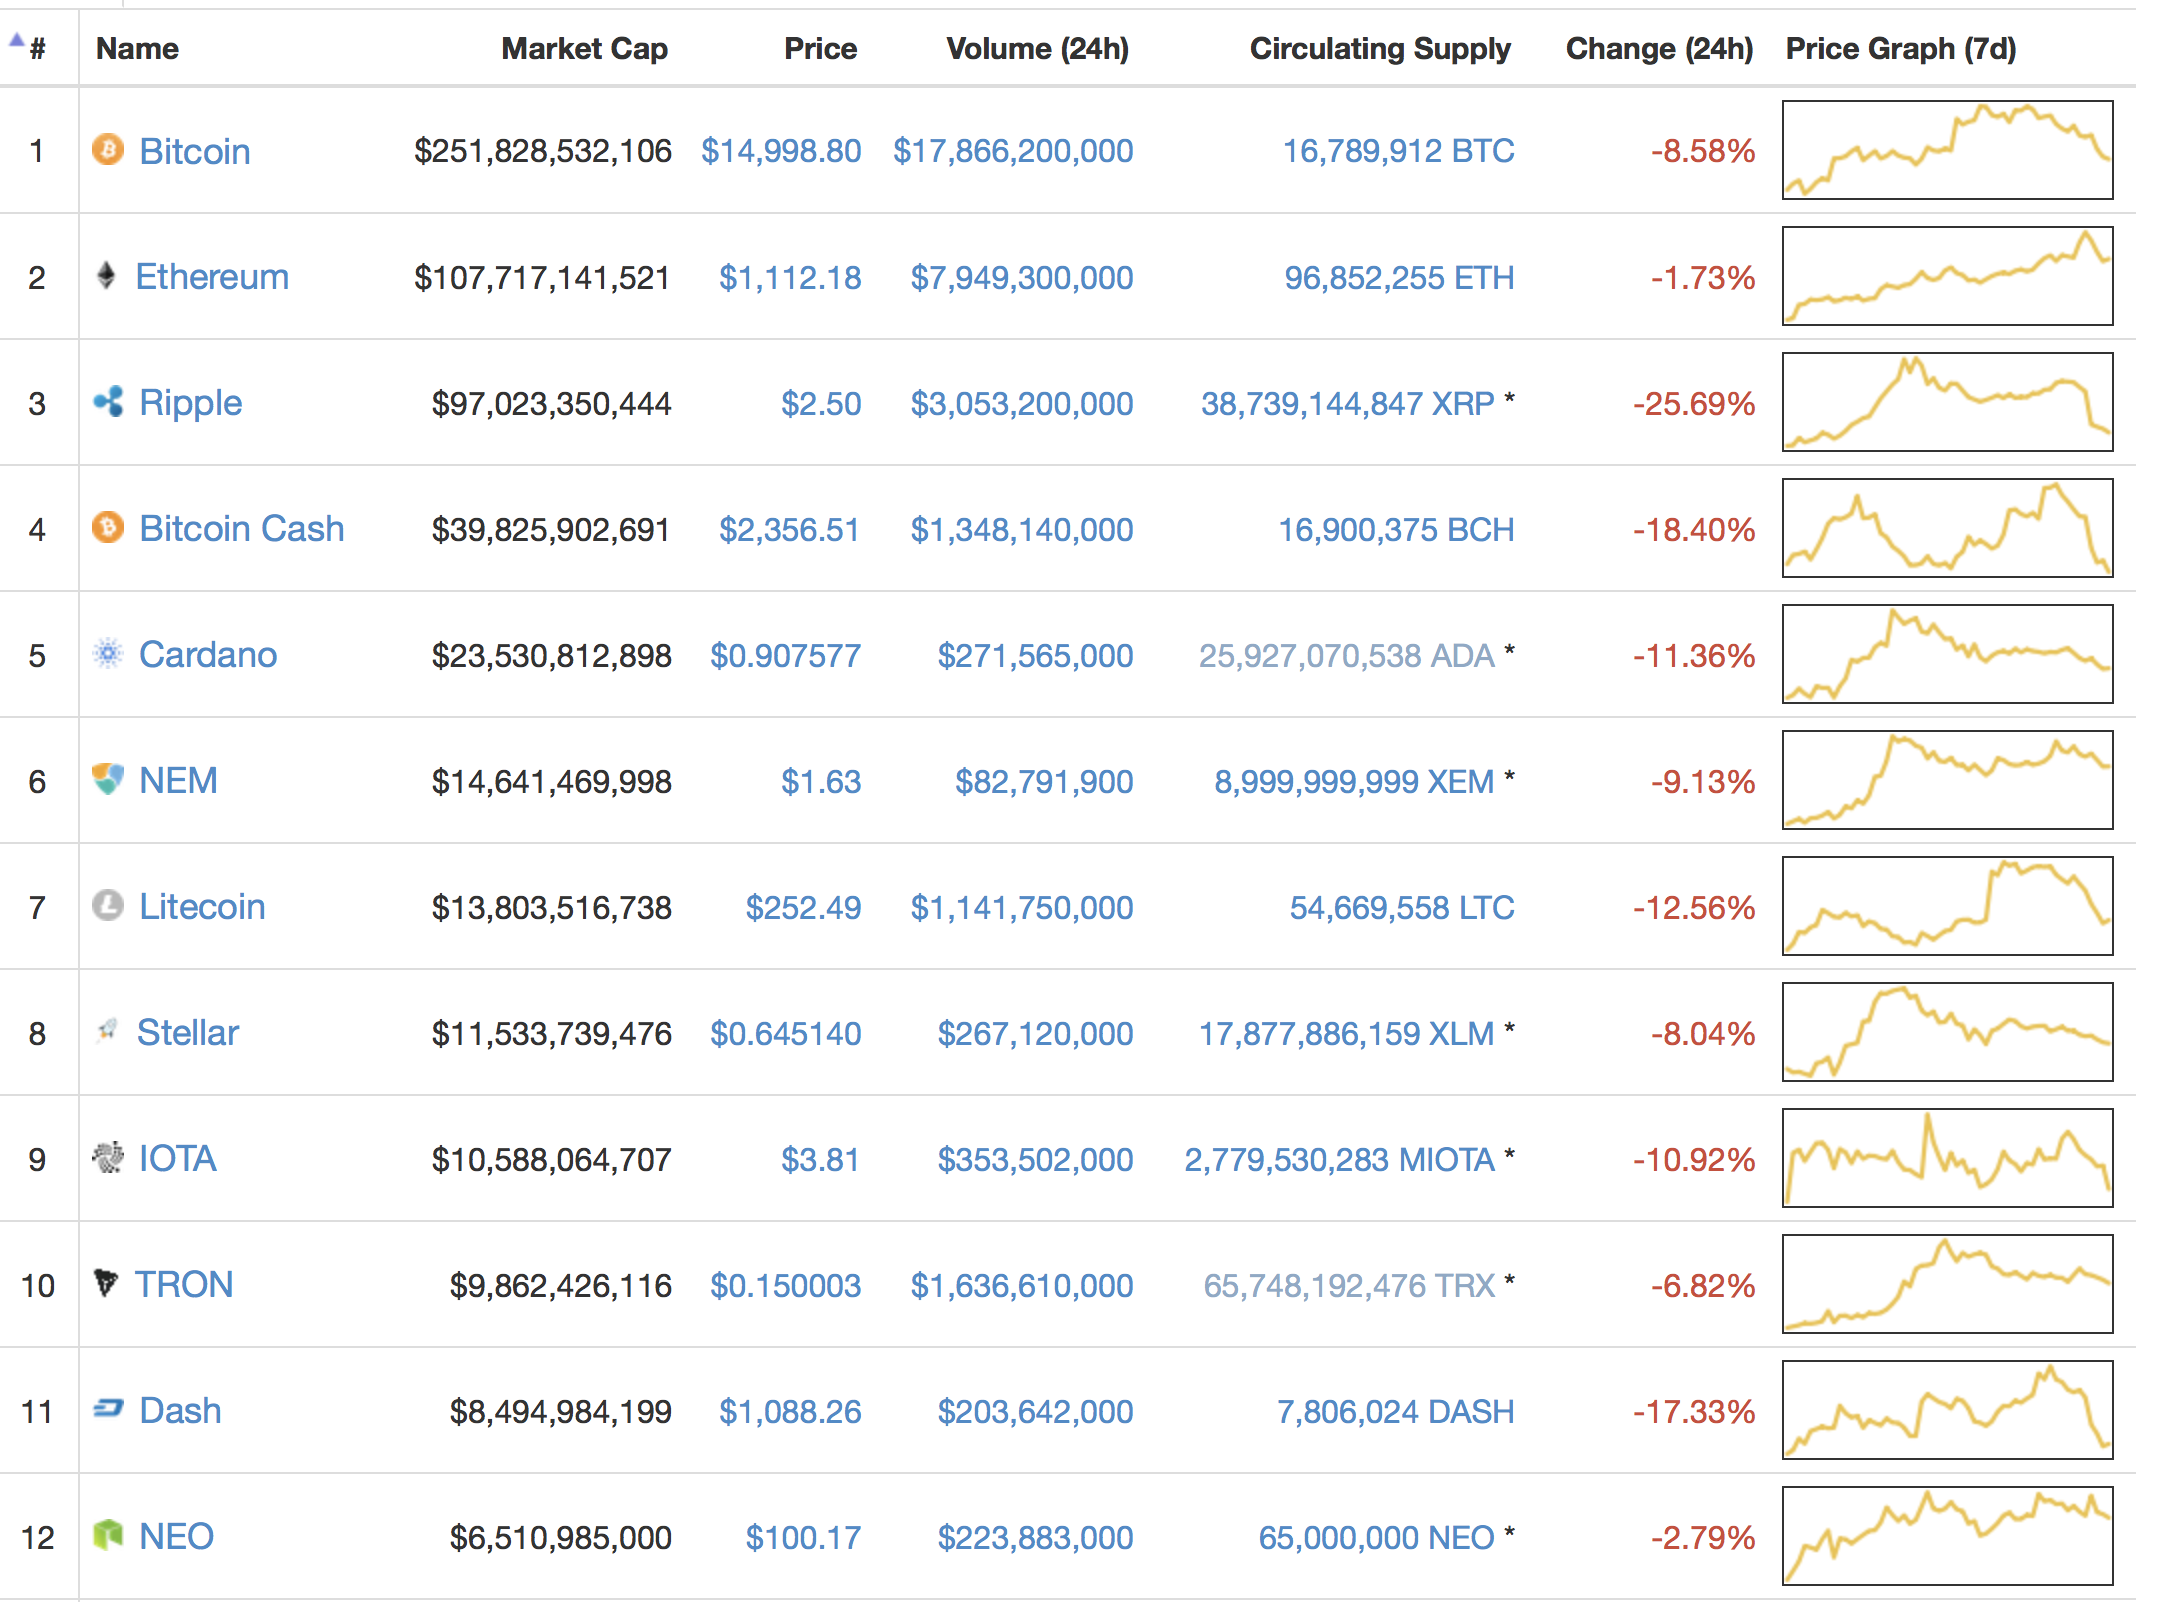Click circulating supply 16,789,912 BTC
Screen dimensions: 2168x1602
pyautogui.click(x=1398, y=151)
